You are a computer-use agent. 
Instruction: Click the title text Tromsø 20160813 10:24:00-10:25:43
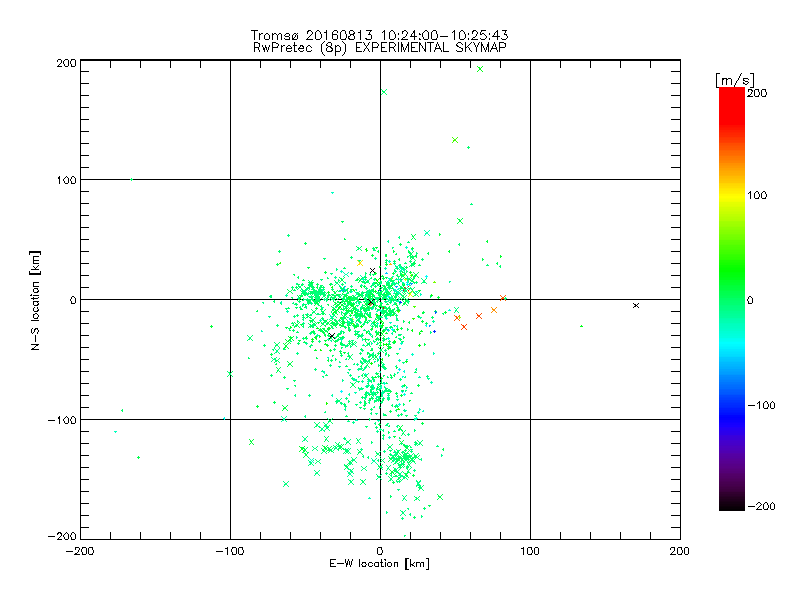380,35
